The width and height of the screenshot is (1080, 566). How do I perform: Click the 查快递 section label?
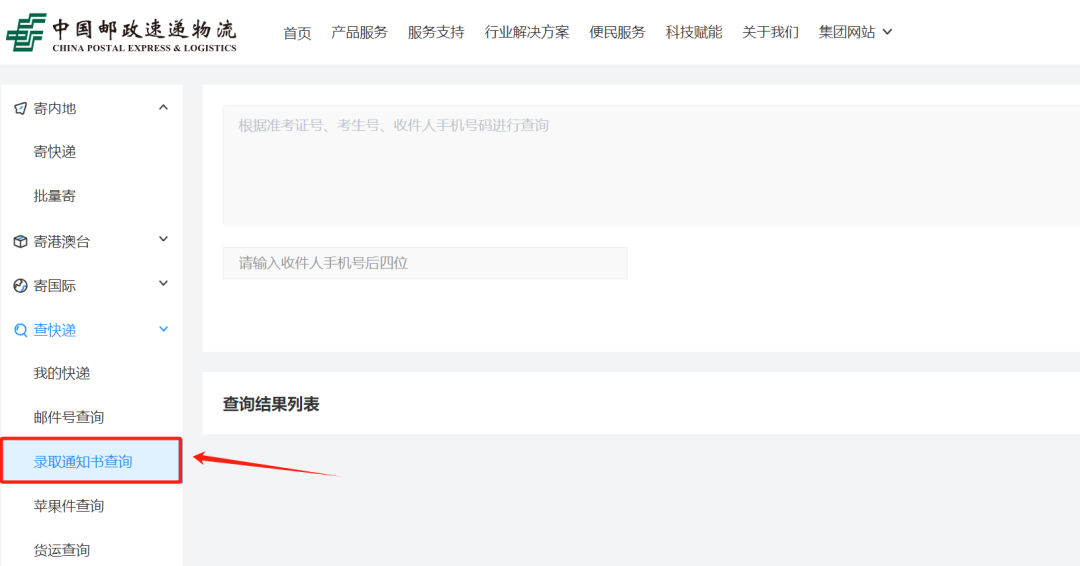pyautogui.click(x=54, y=331)
